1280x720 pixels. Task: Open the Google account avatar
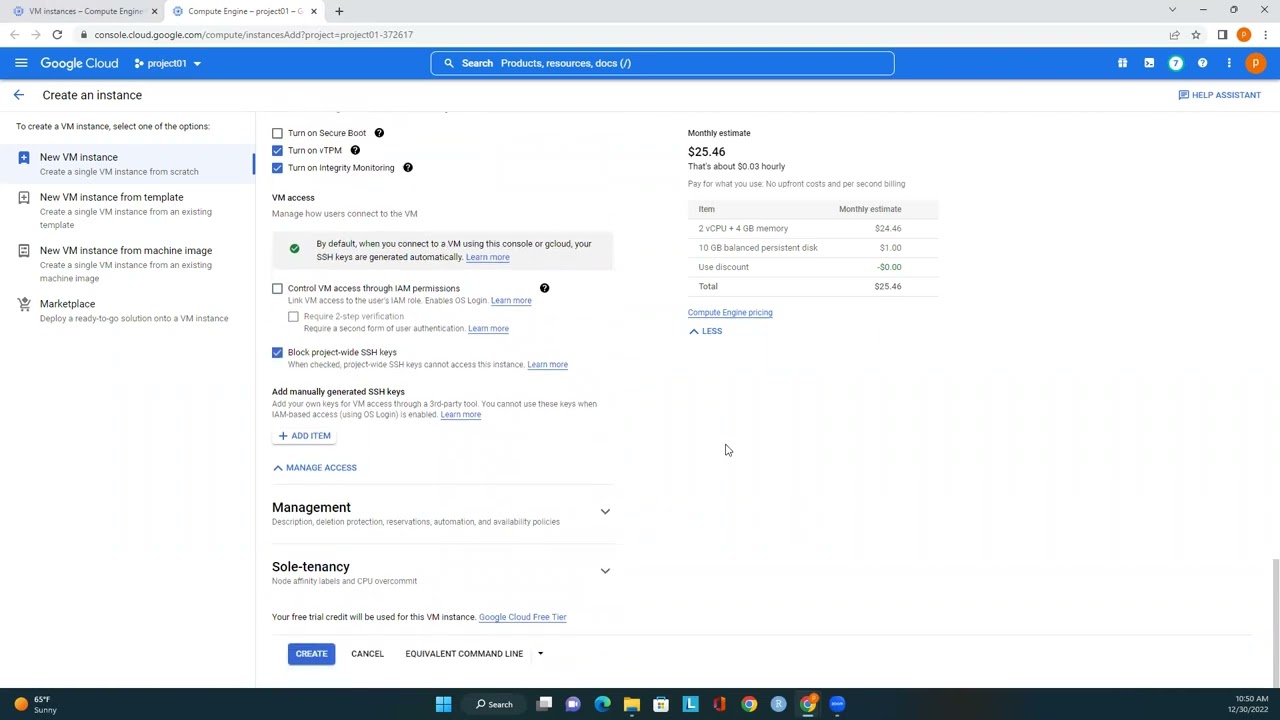(x=1255, y=63)
